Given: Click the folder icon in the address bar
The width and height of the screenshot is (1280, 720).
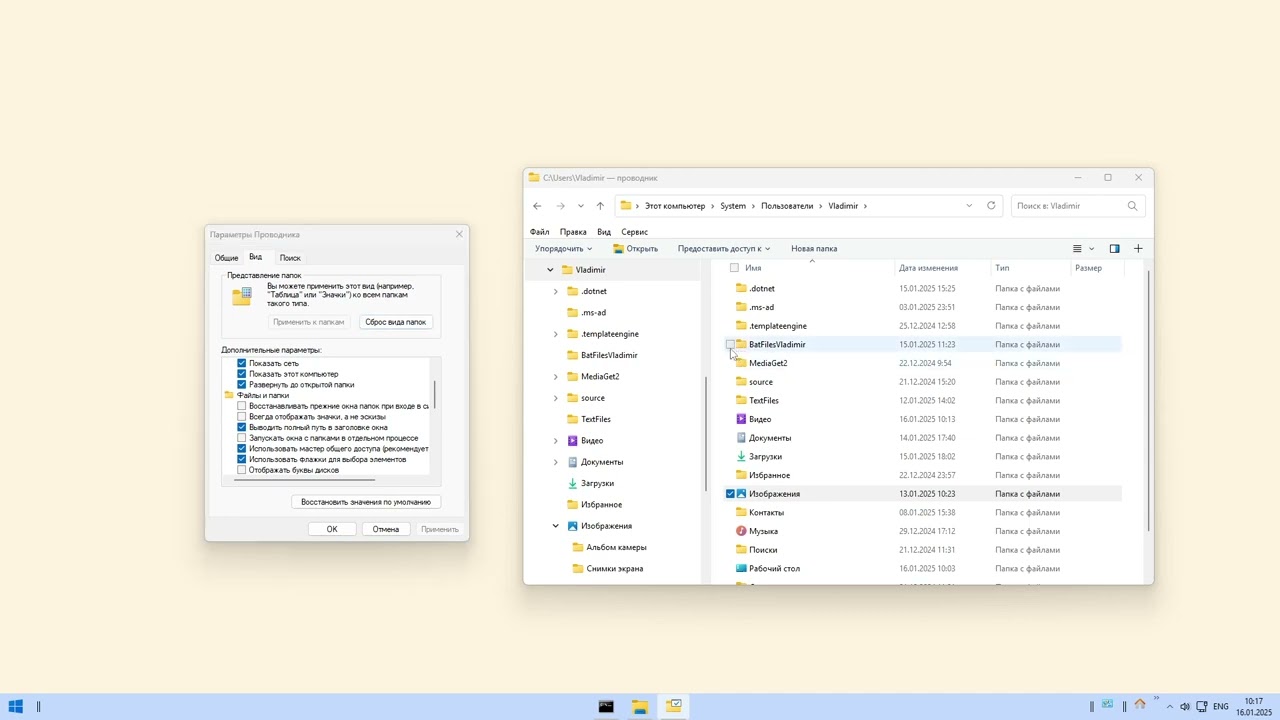Looking at the screenshot, I should tap(626, 206).
